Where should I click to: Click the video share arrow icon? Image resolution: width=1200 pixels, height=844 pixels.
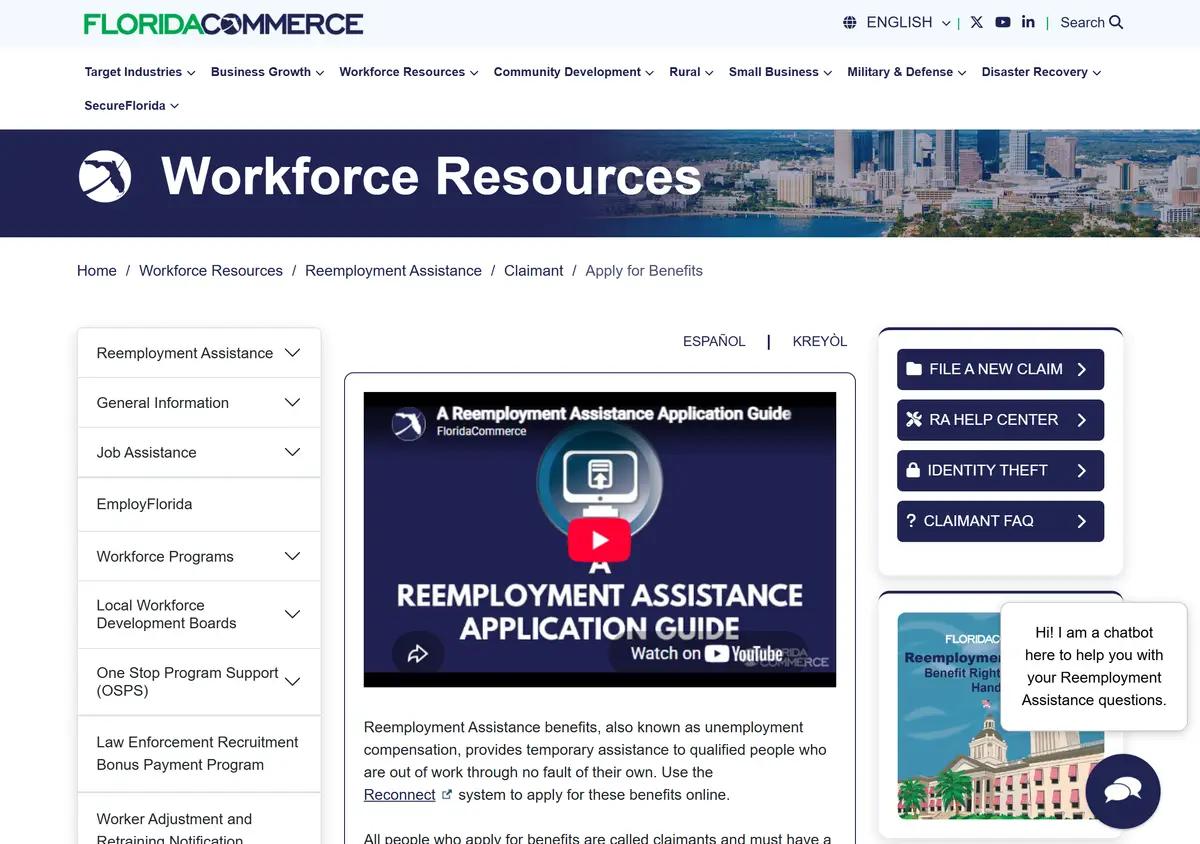tap(417, 654)
